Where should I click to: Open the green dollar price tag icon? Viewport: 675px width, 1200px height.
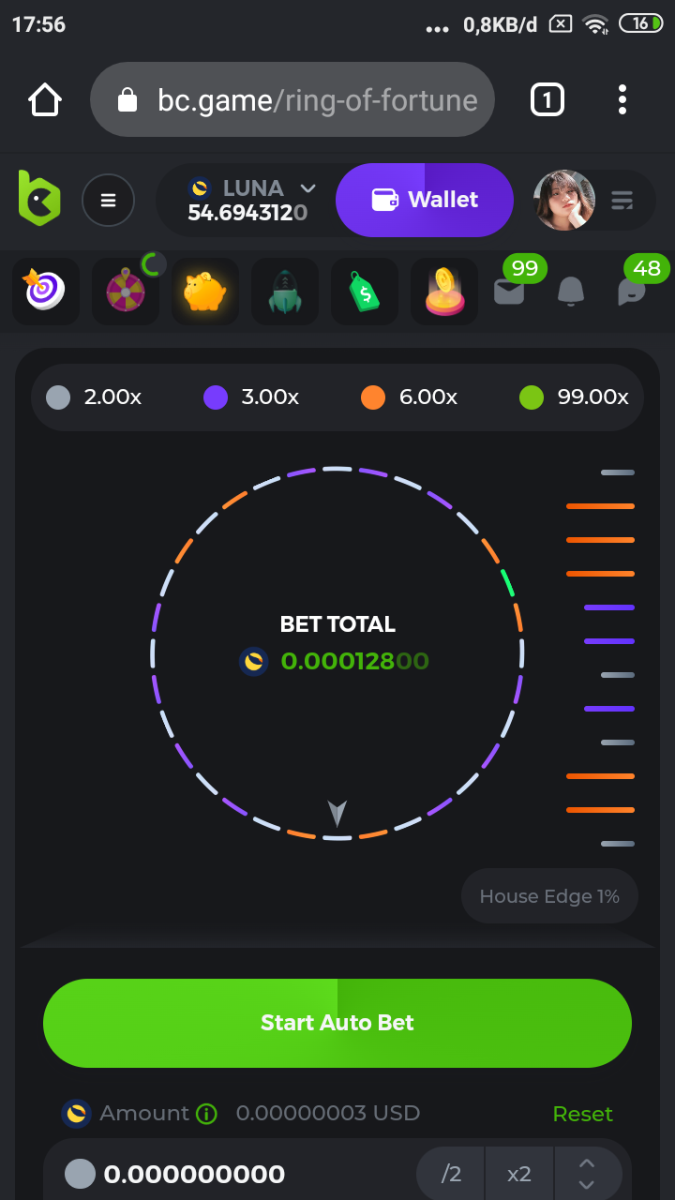pyautogui.click(x=365, y=292)
